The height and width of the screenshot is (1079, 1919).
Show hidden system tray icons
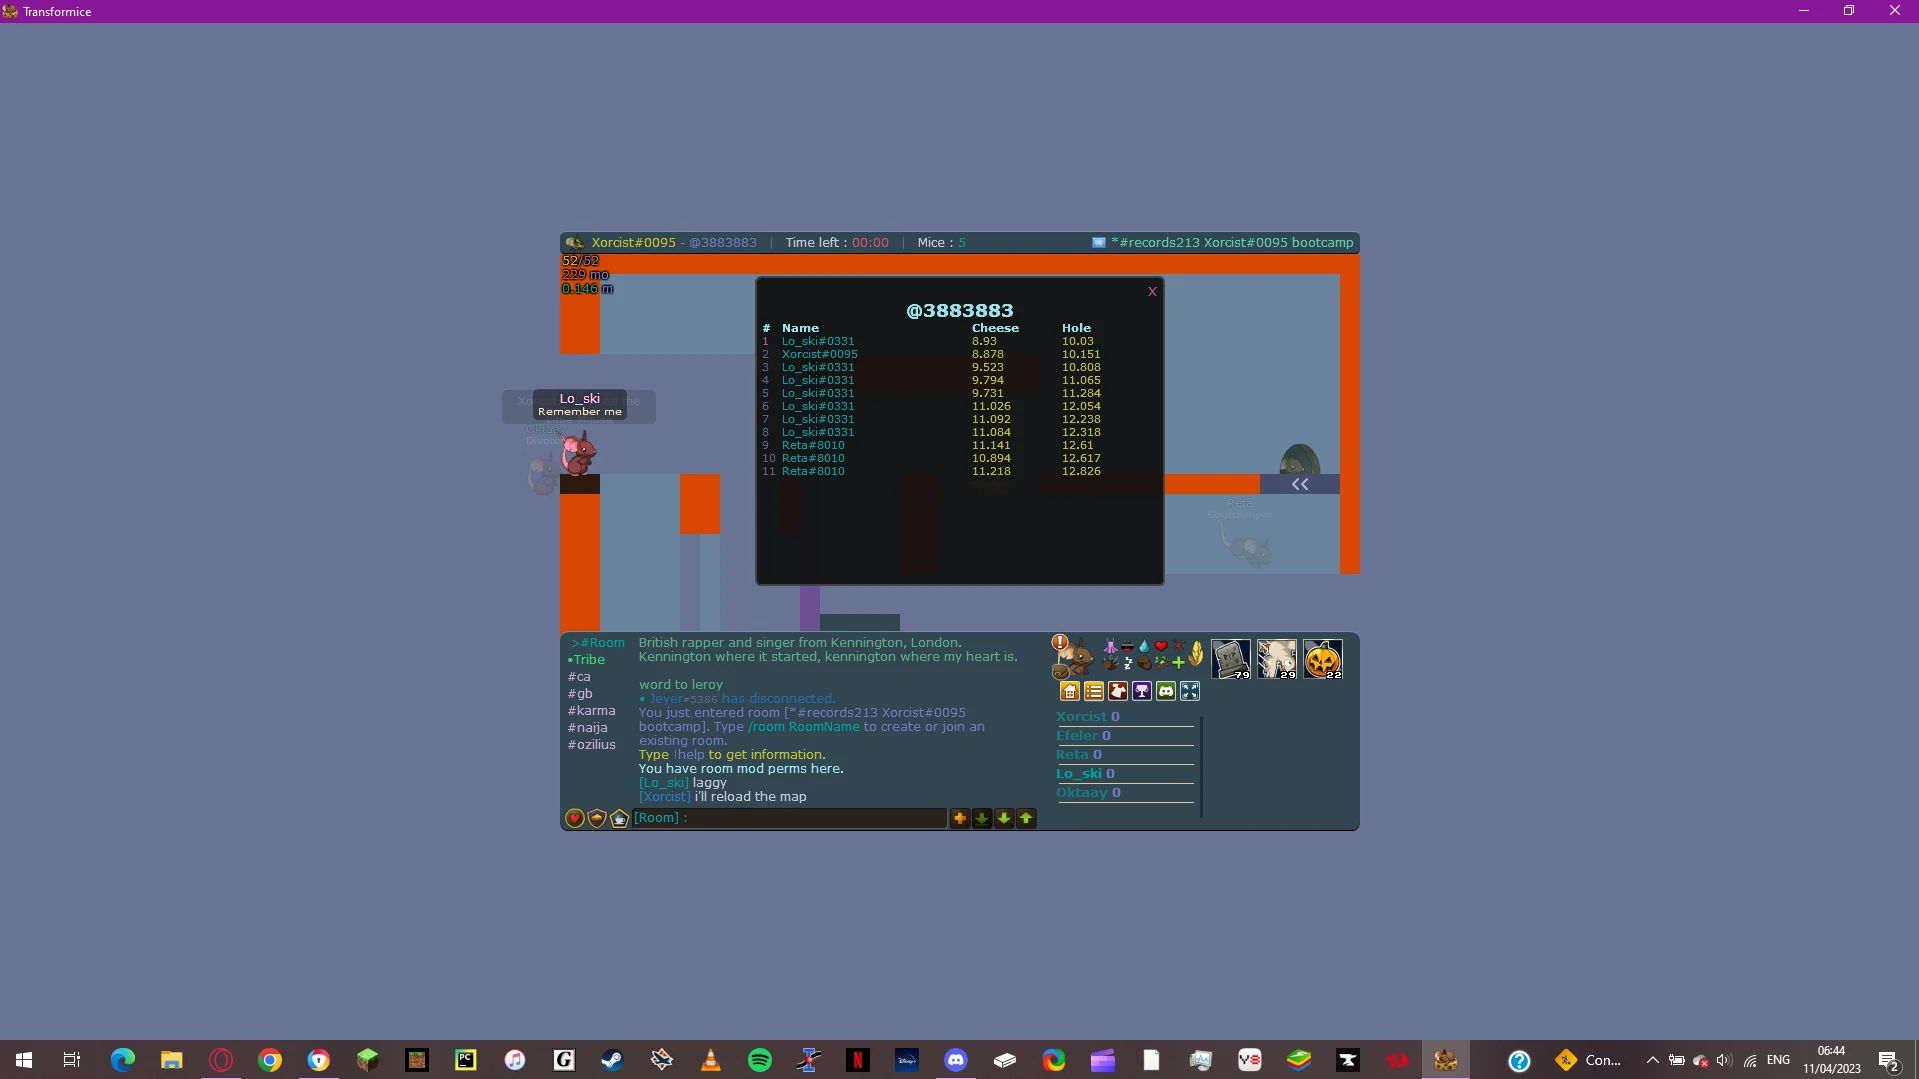click(x=1652, y=1060)
